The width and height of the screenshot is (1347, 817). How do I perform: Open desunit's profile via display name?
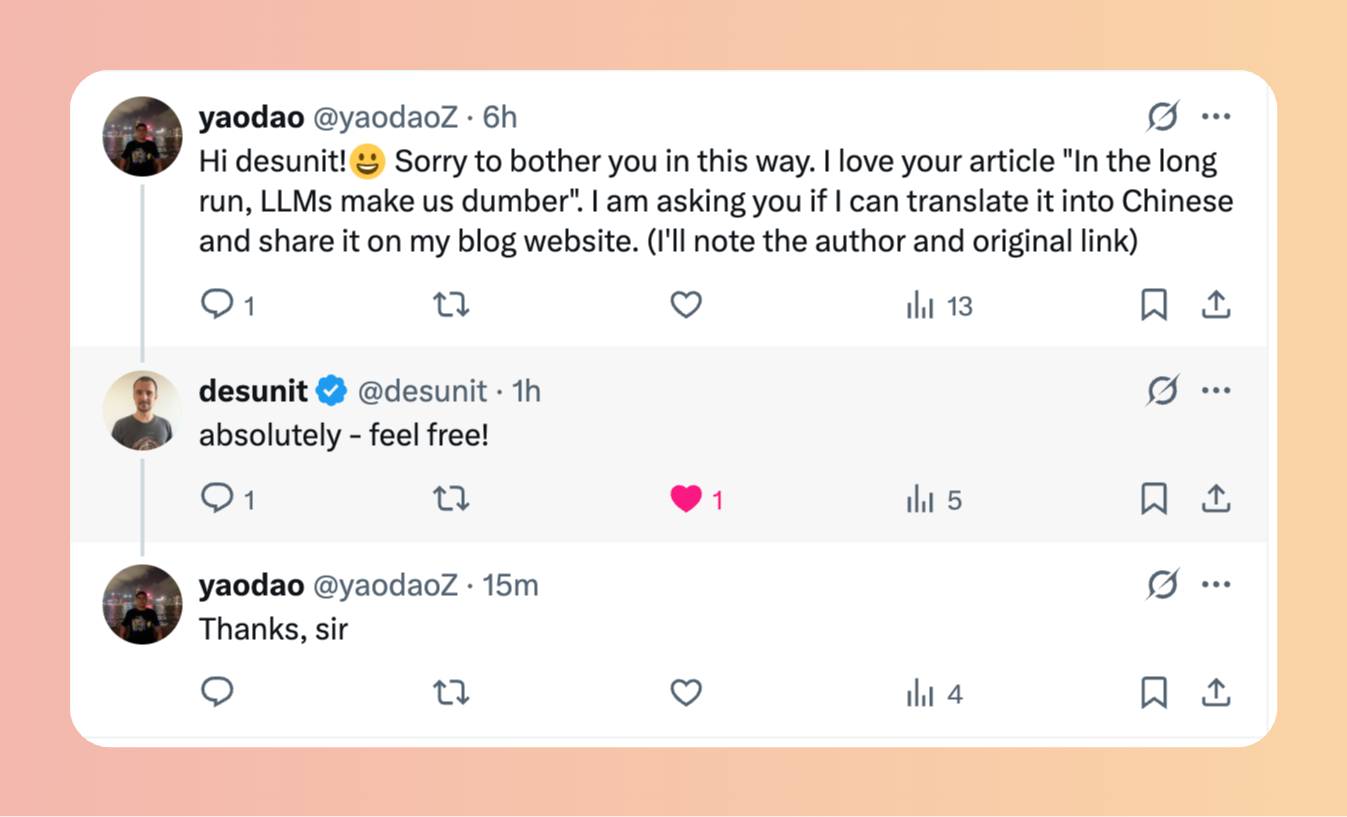point(253,391)
